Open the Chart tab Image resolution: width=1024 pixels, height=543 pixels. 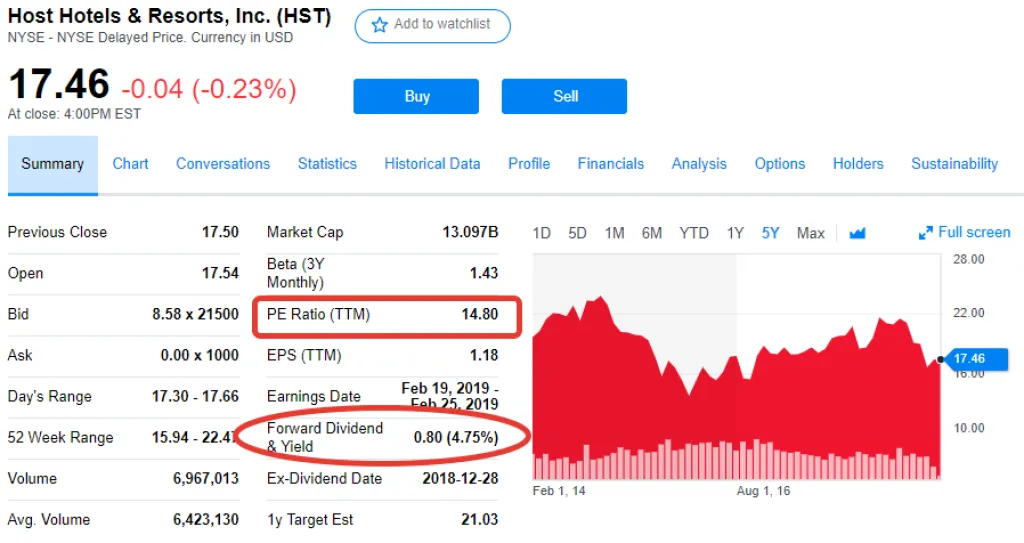130,164
